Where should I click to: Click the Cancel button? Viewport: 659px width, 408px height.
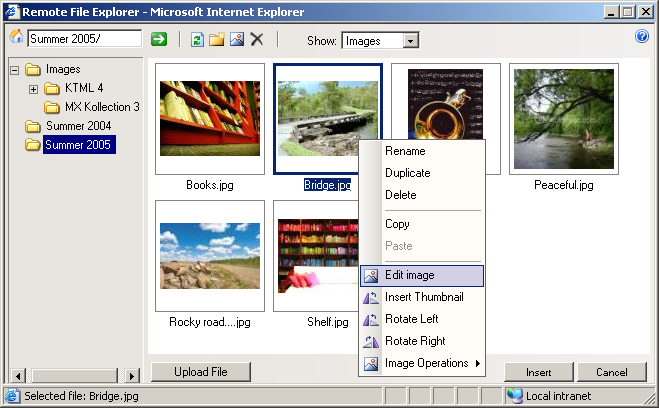(x=612, y=372)
